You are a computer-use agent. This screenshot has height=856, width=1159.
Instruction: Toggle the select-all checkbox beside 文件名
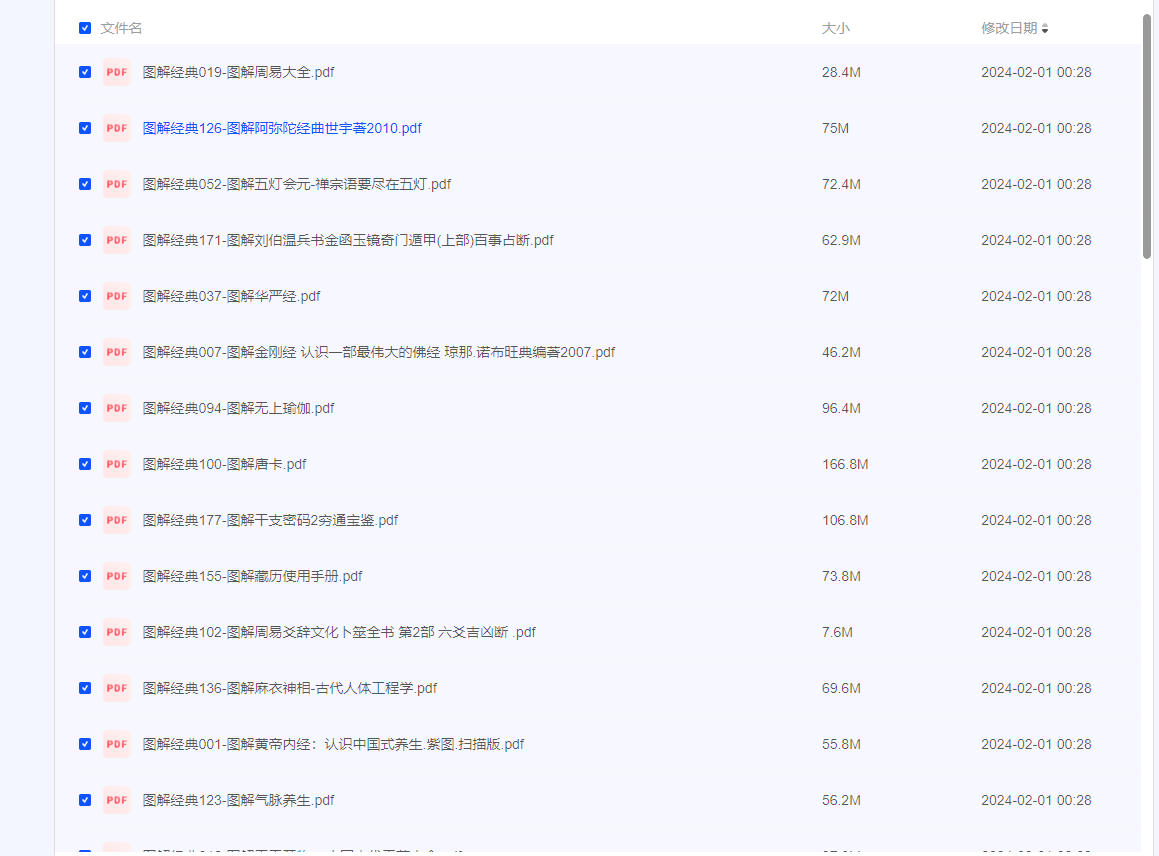click(x=85, y=28)
